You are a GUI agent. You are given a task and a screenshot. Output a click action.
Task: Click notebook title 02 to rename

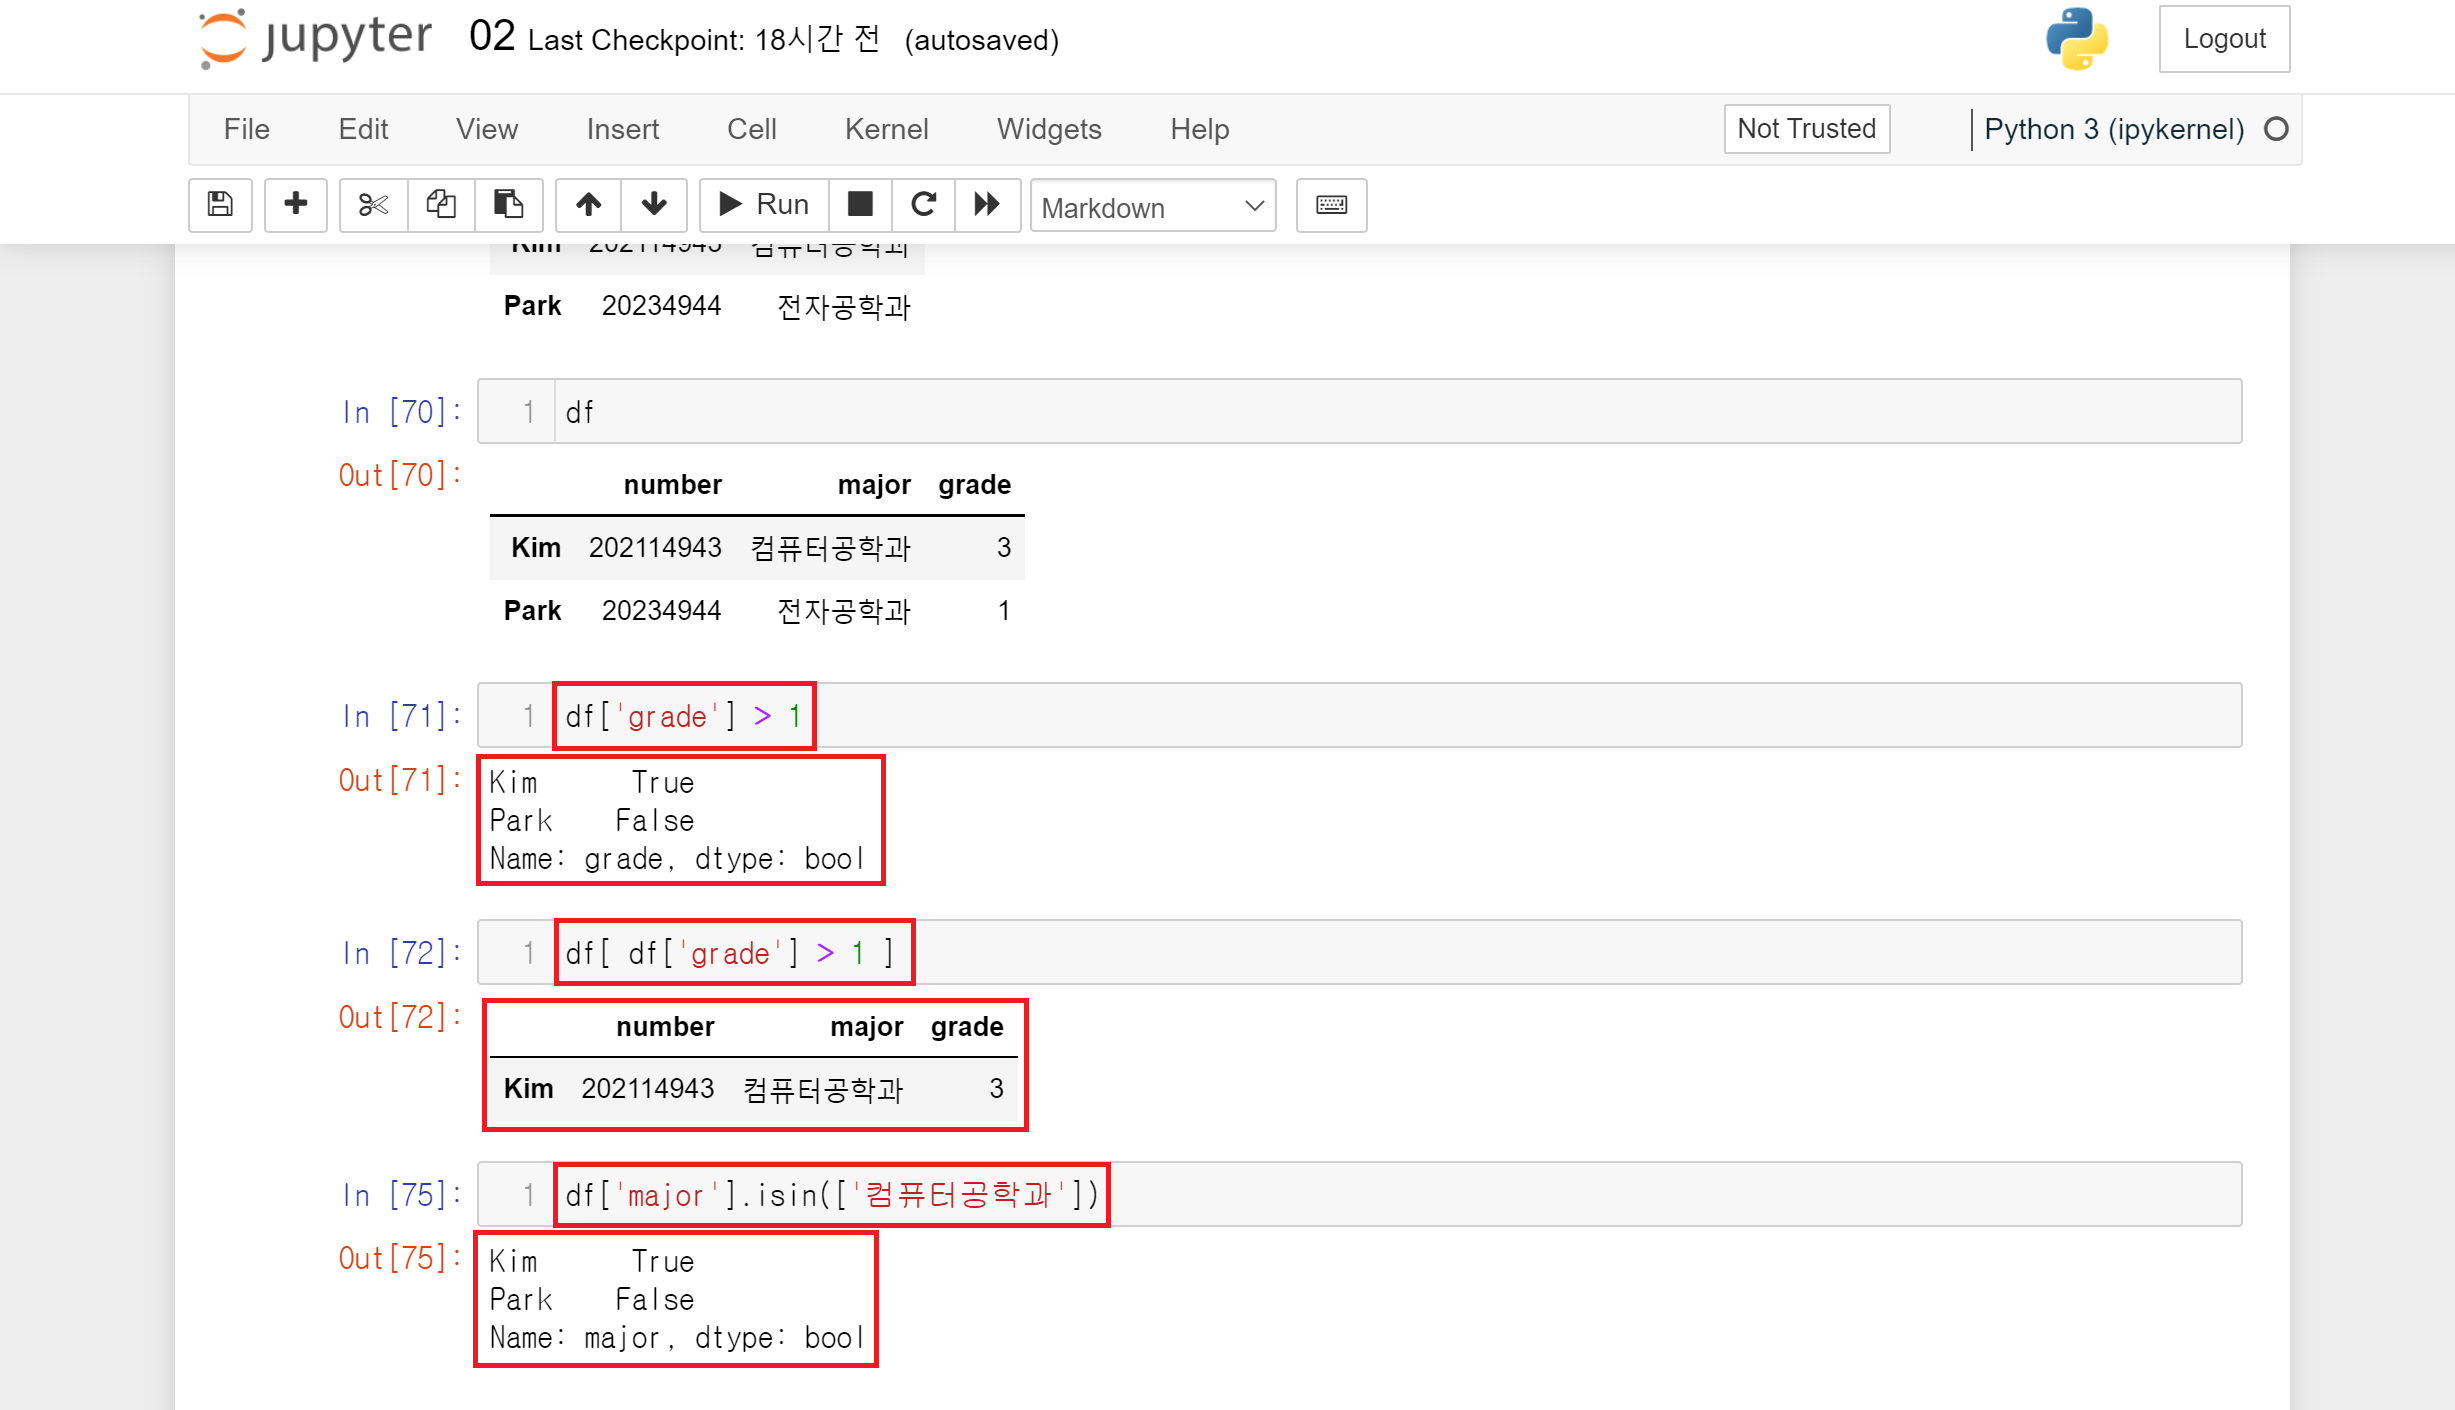[491, 38]
